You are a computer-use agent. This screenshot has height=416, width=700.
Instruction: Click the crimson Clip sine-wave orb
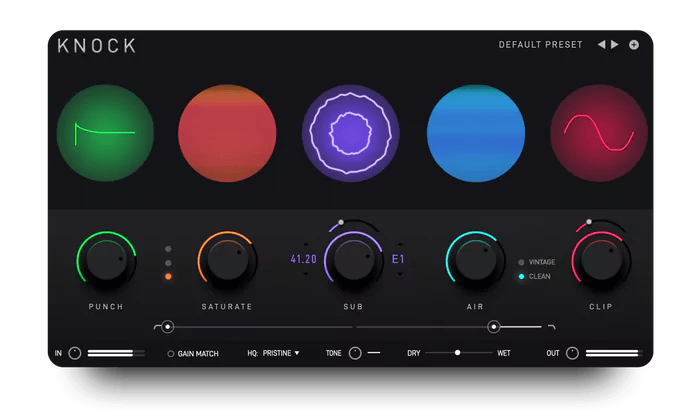599,133
